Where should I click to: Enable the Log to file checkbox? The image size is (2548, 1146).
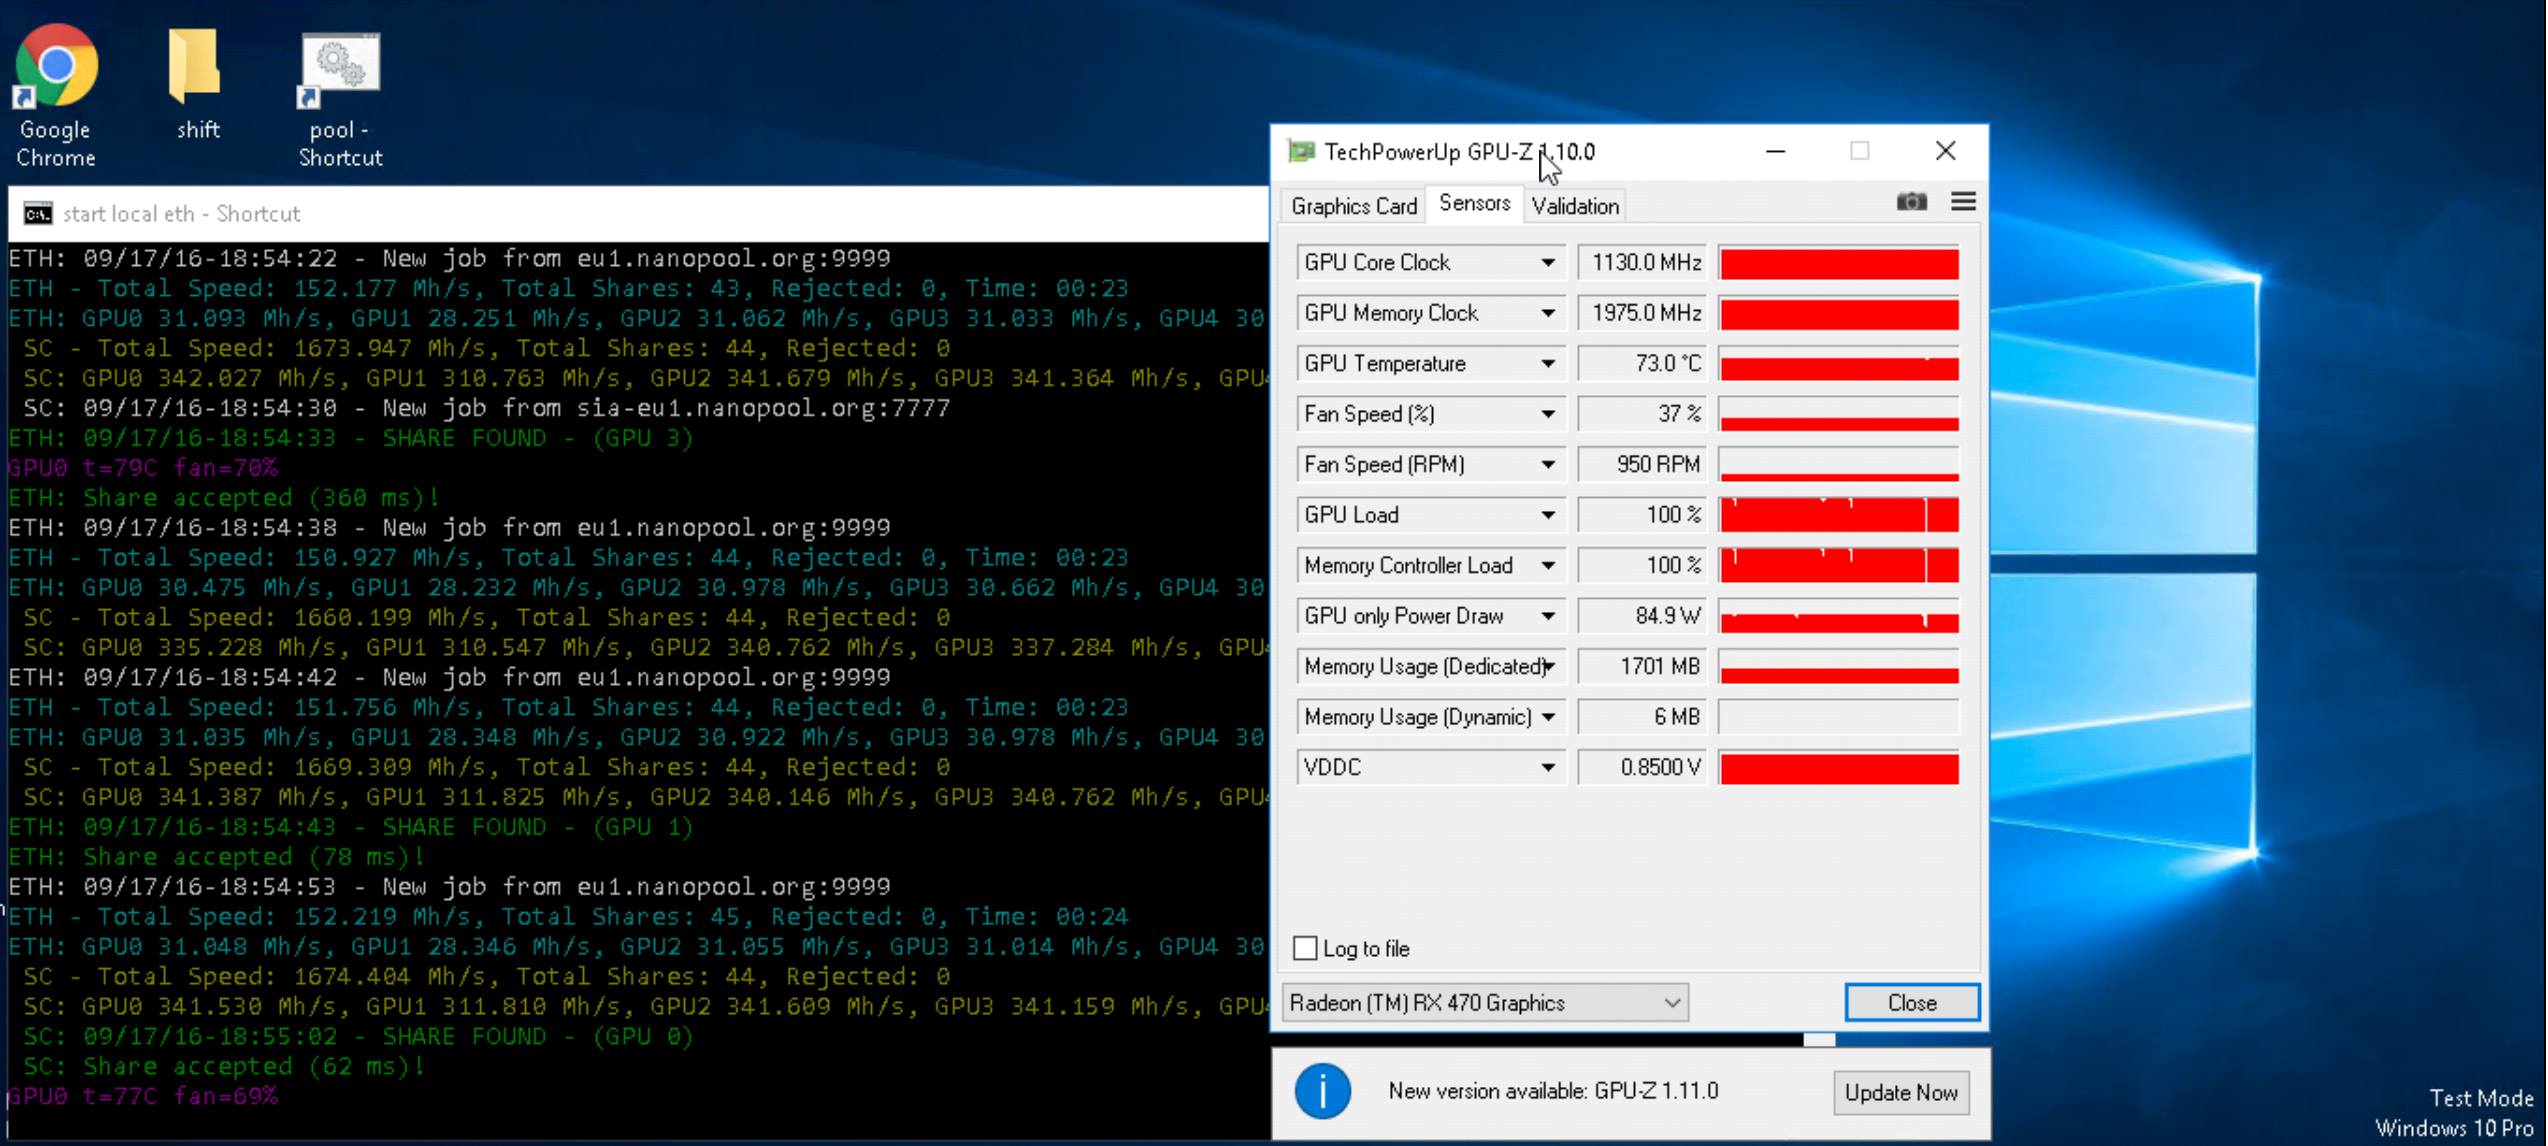(x=1305, y=948)
